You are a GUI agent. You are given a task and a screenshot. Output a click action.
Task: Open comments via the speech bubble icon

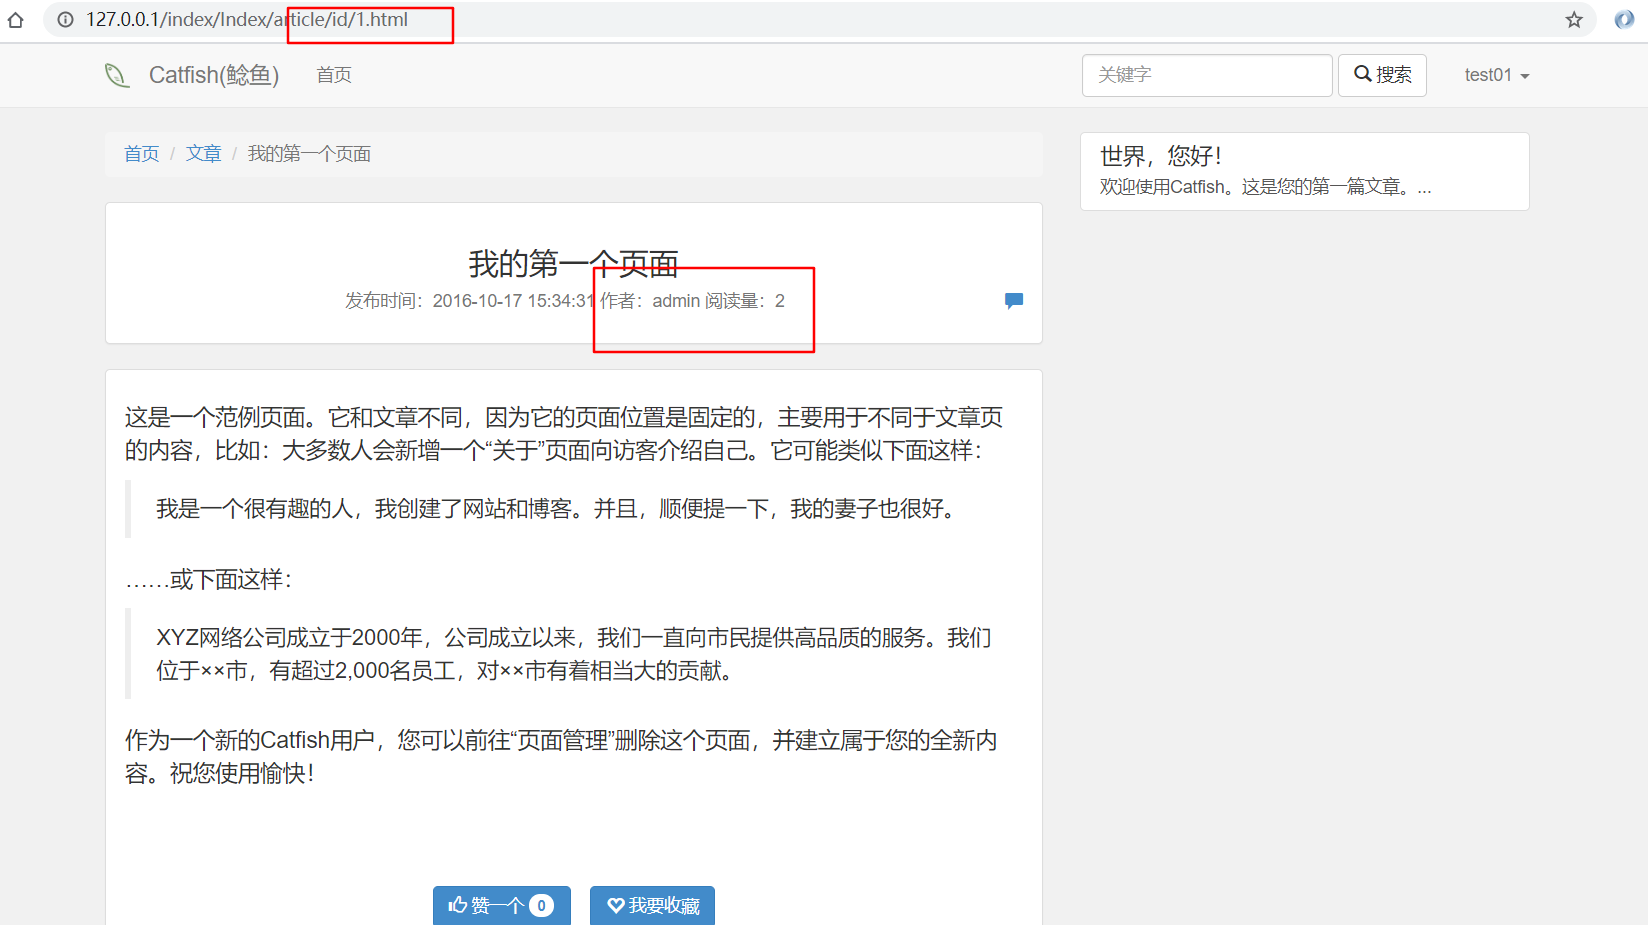[1013, 300]
